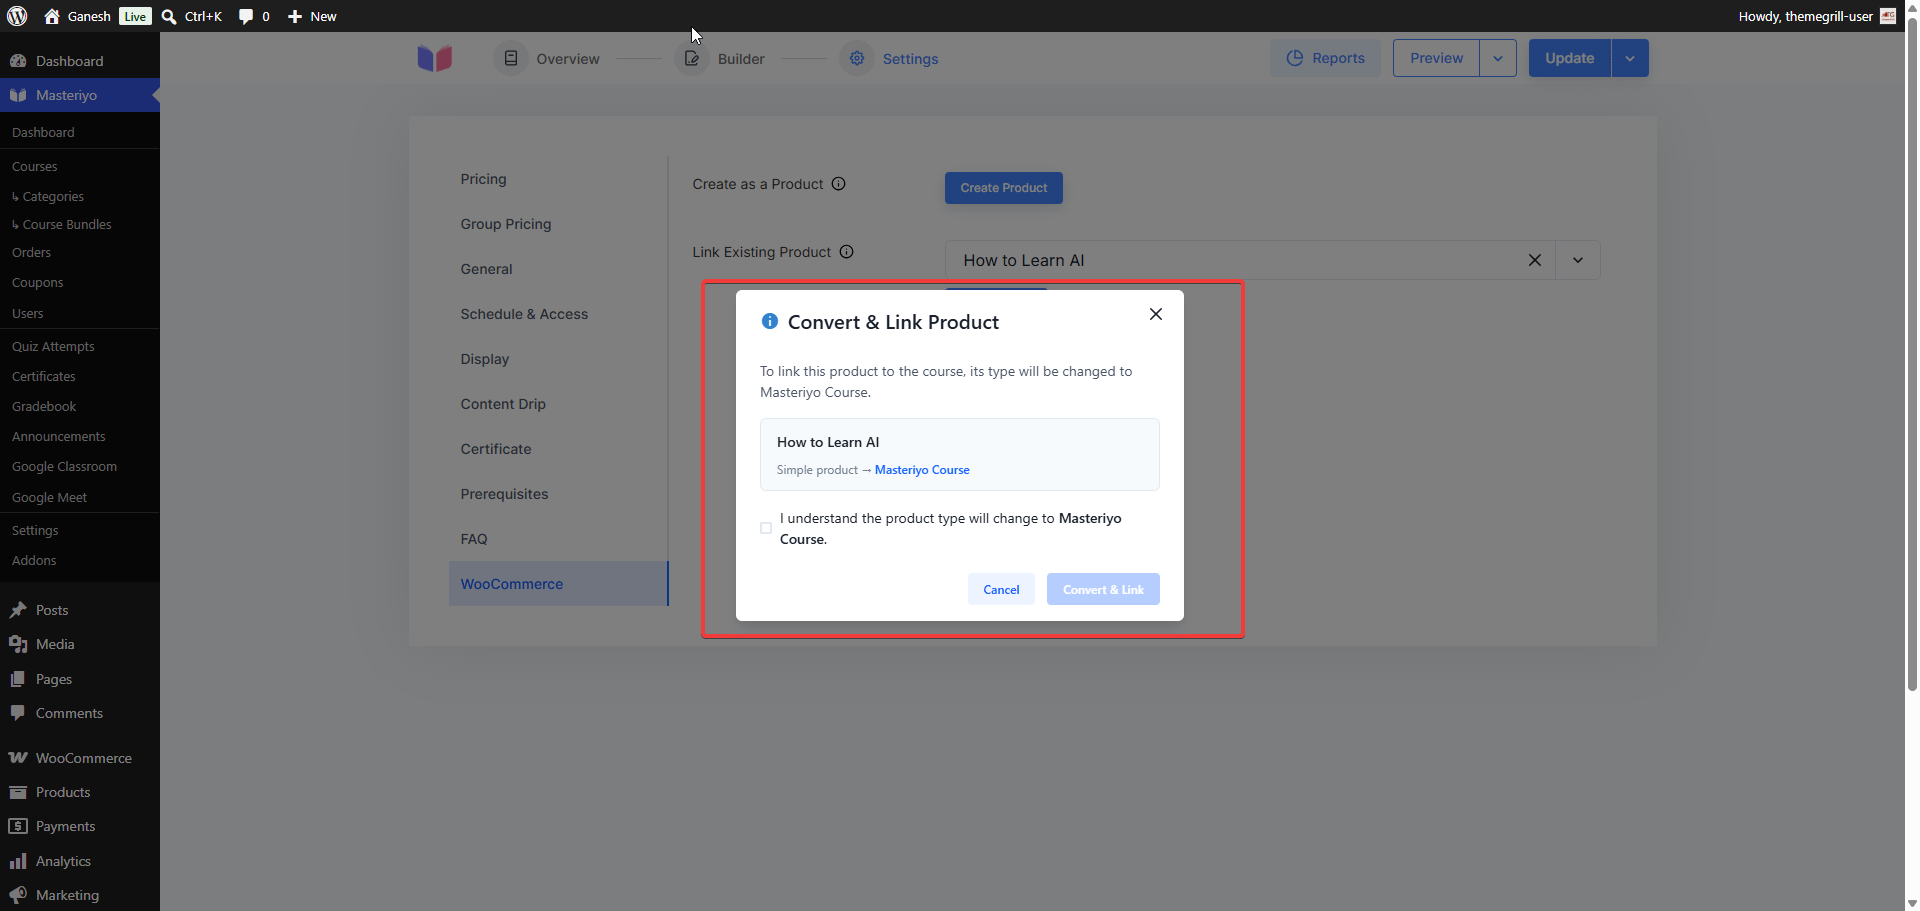Image resolution: width=1920 pixels, height=911 pixels.
Task: Click the Overview step icon
Action: pyautogui.click(x=511, y=58)
